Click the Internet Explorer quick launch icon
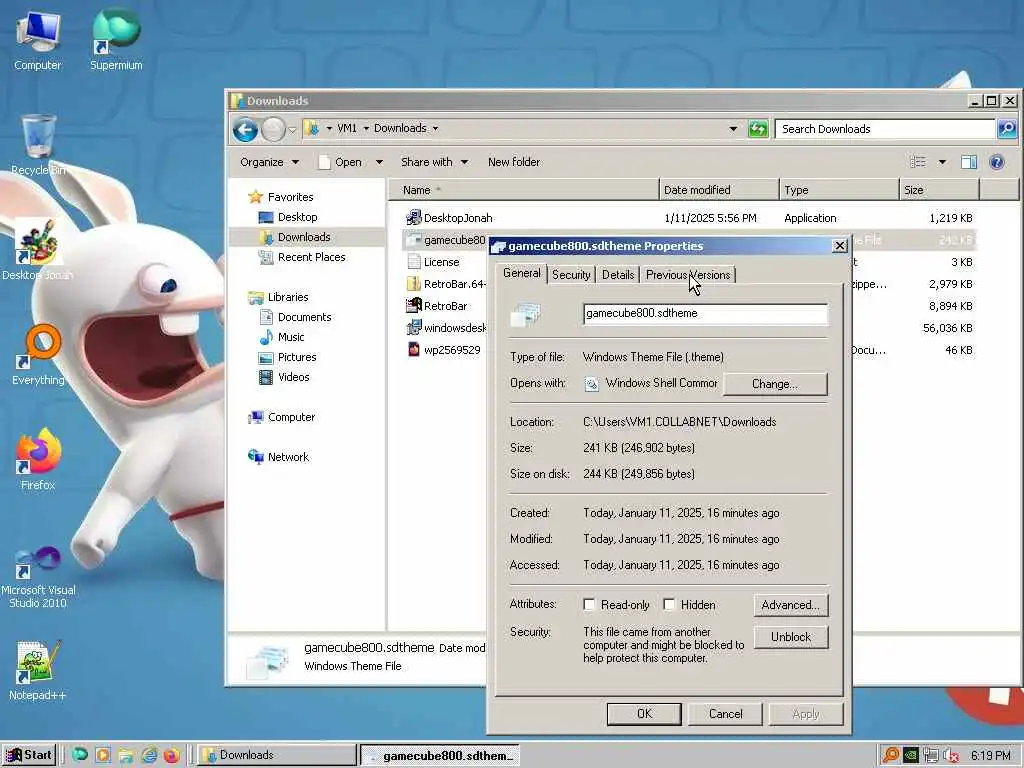Viewport: 1024px width, 768px height. pyautogui.click(x=149, y=755)
